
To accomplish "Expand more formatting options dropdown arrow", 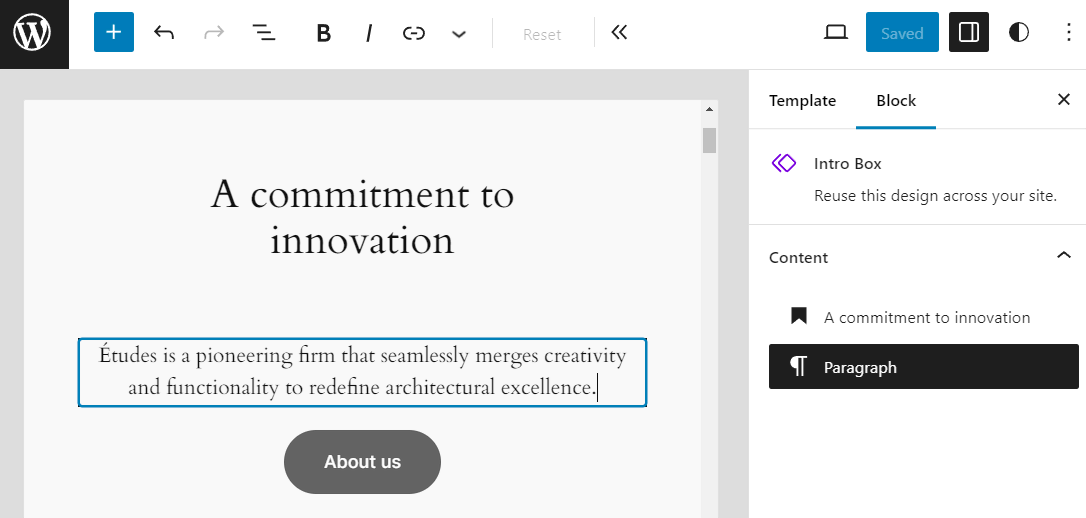I will [459, 34].
